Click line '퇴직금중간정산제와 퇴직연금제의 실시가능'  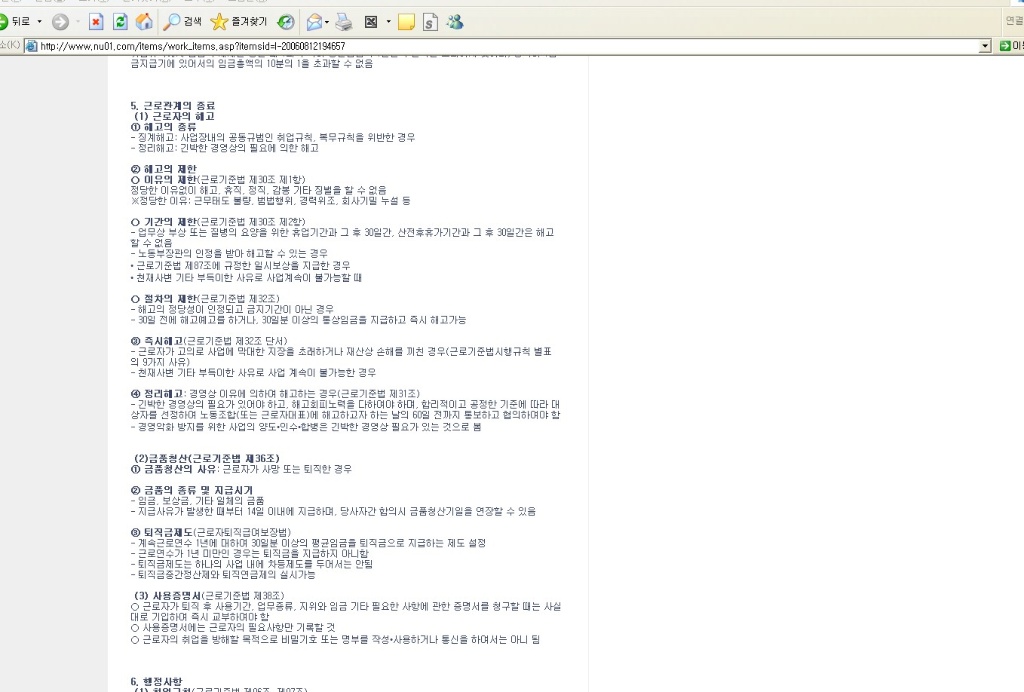point(223,574)
